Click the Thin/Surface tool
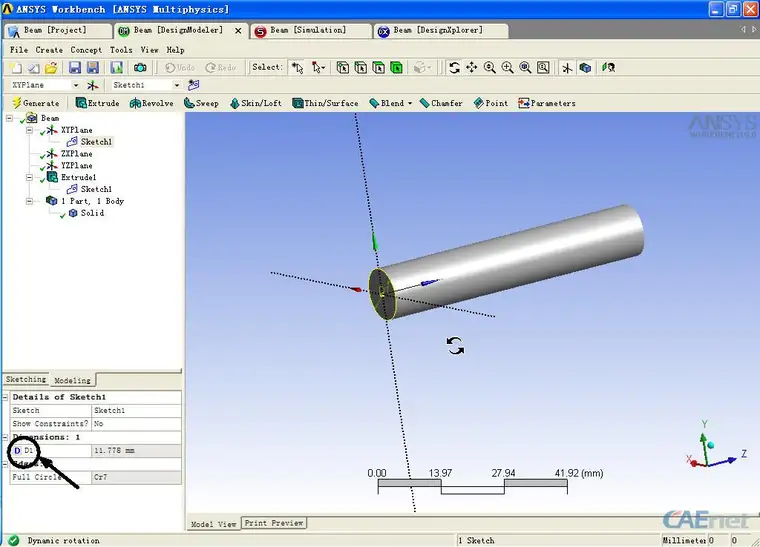This screenshot has width=760, height=547. 325,103
